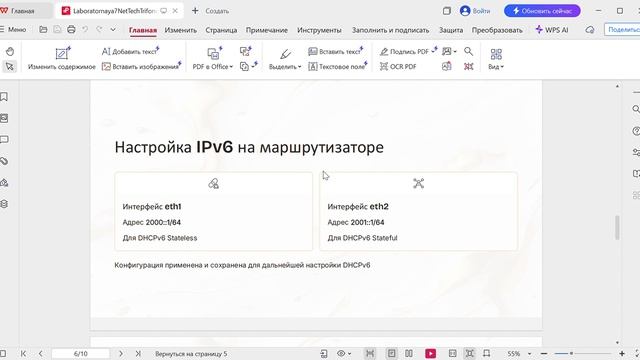
Task: Open Выделить highlight dropdown
Action: [285, 58]
